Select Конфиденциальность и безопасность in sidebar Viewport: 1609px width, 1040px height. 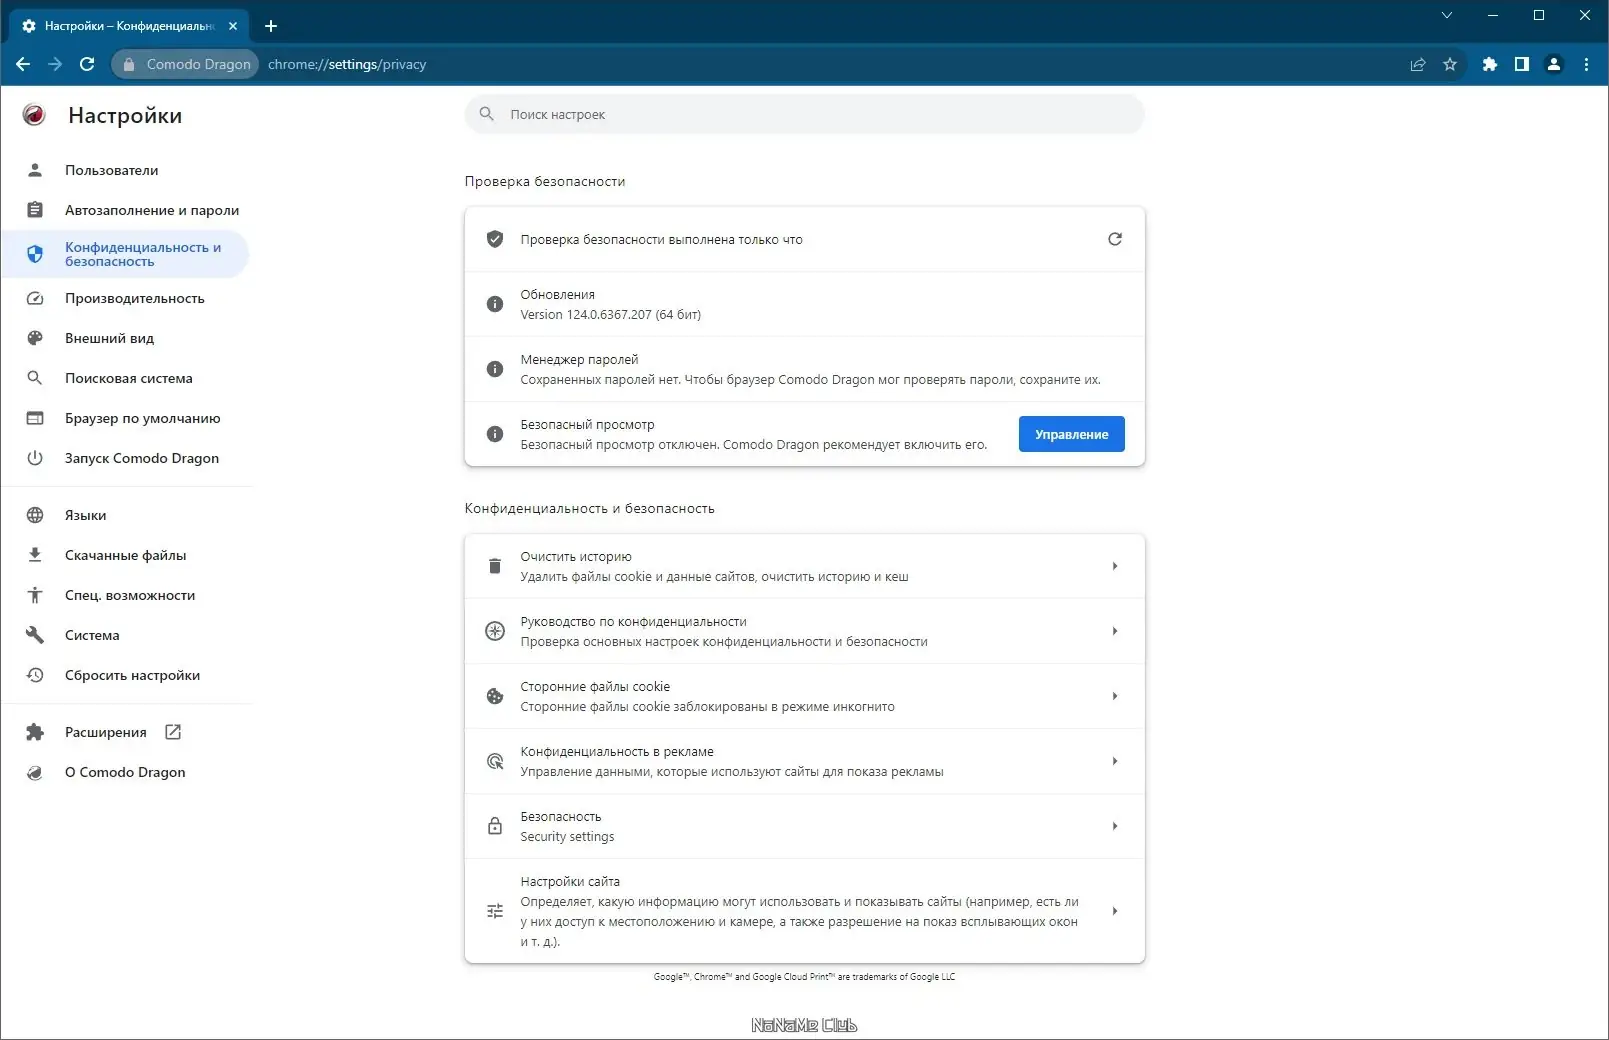point(125,254)
